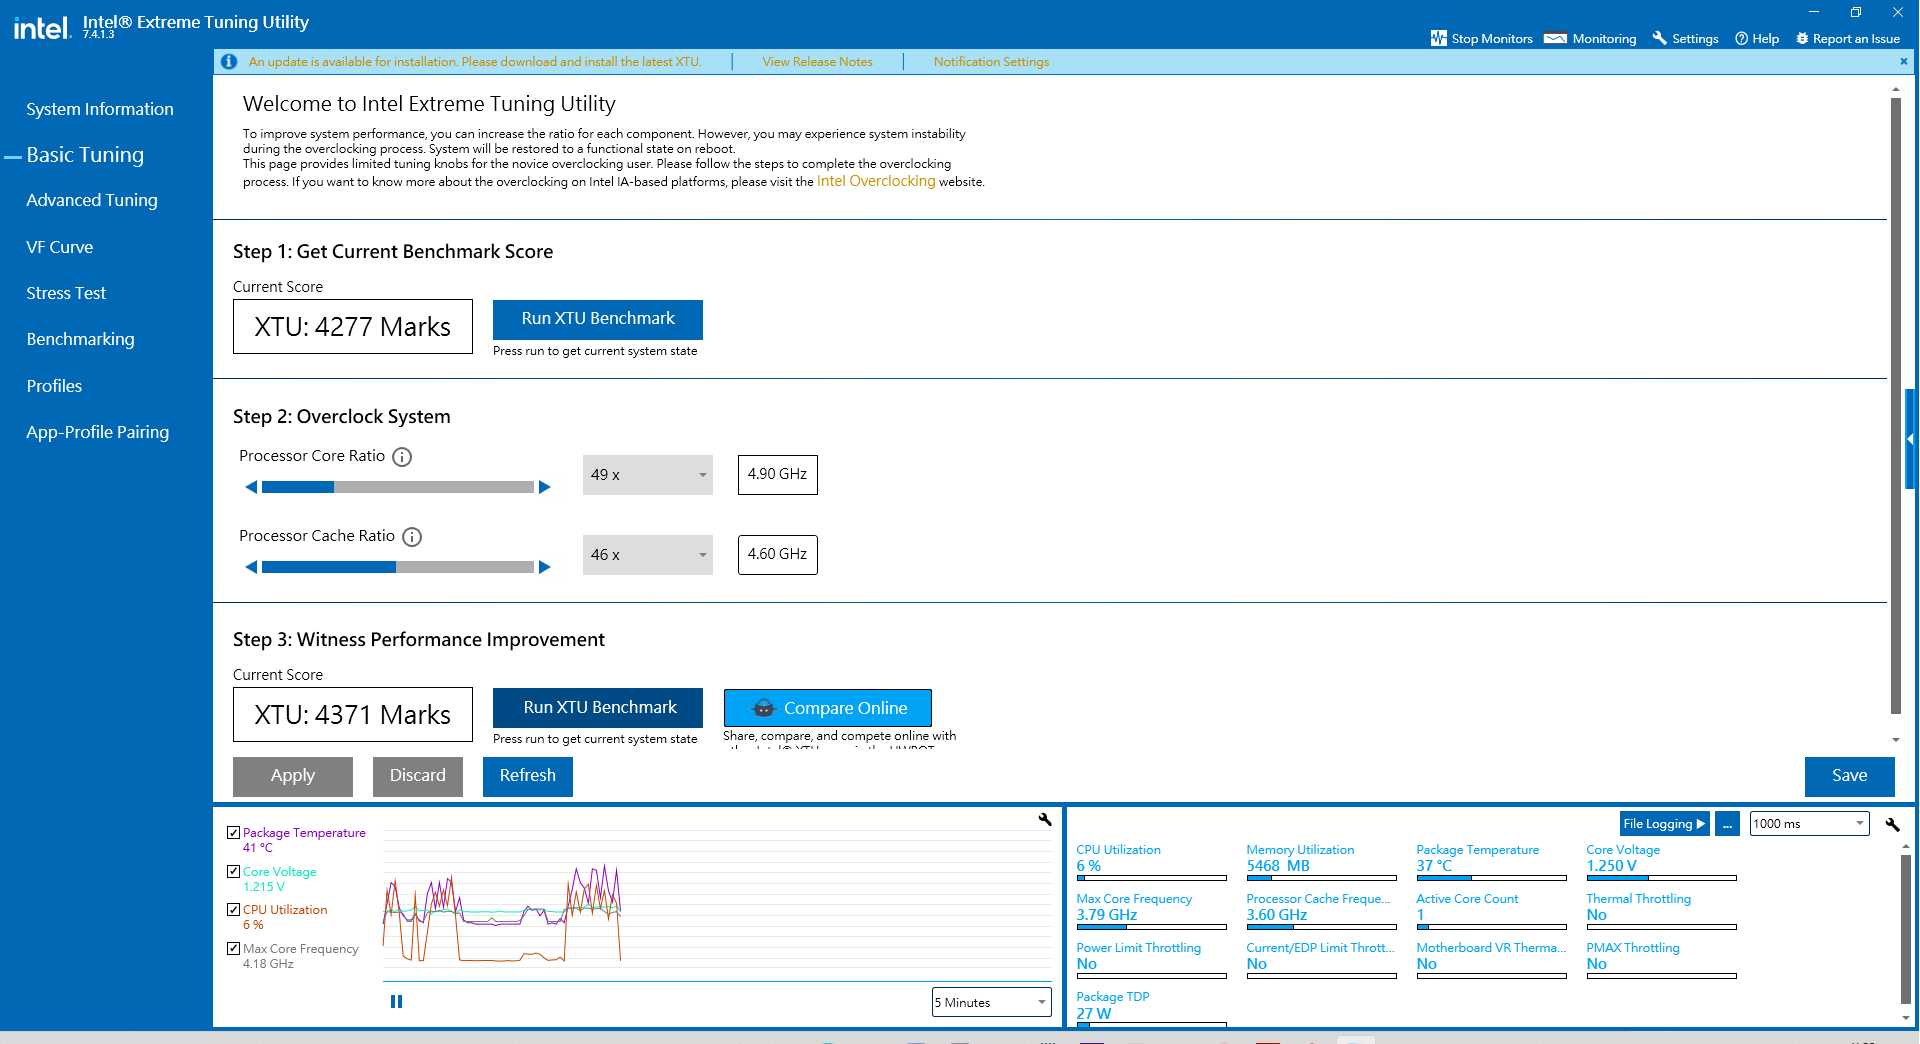The width and height of the screenshot is (1920, 1044).
Task: Open the Intel Overclocking website link
Action: click(876, 181)
